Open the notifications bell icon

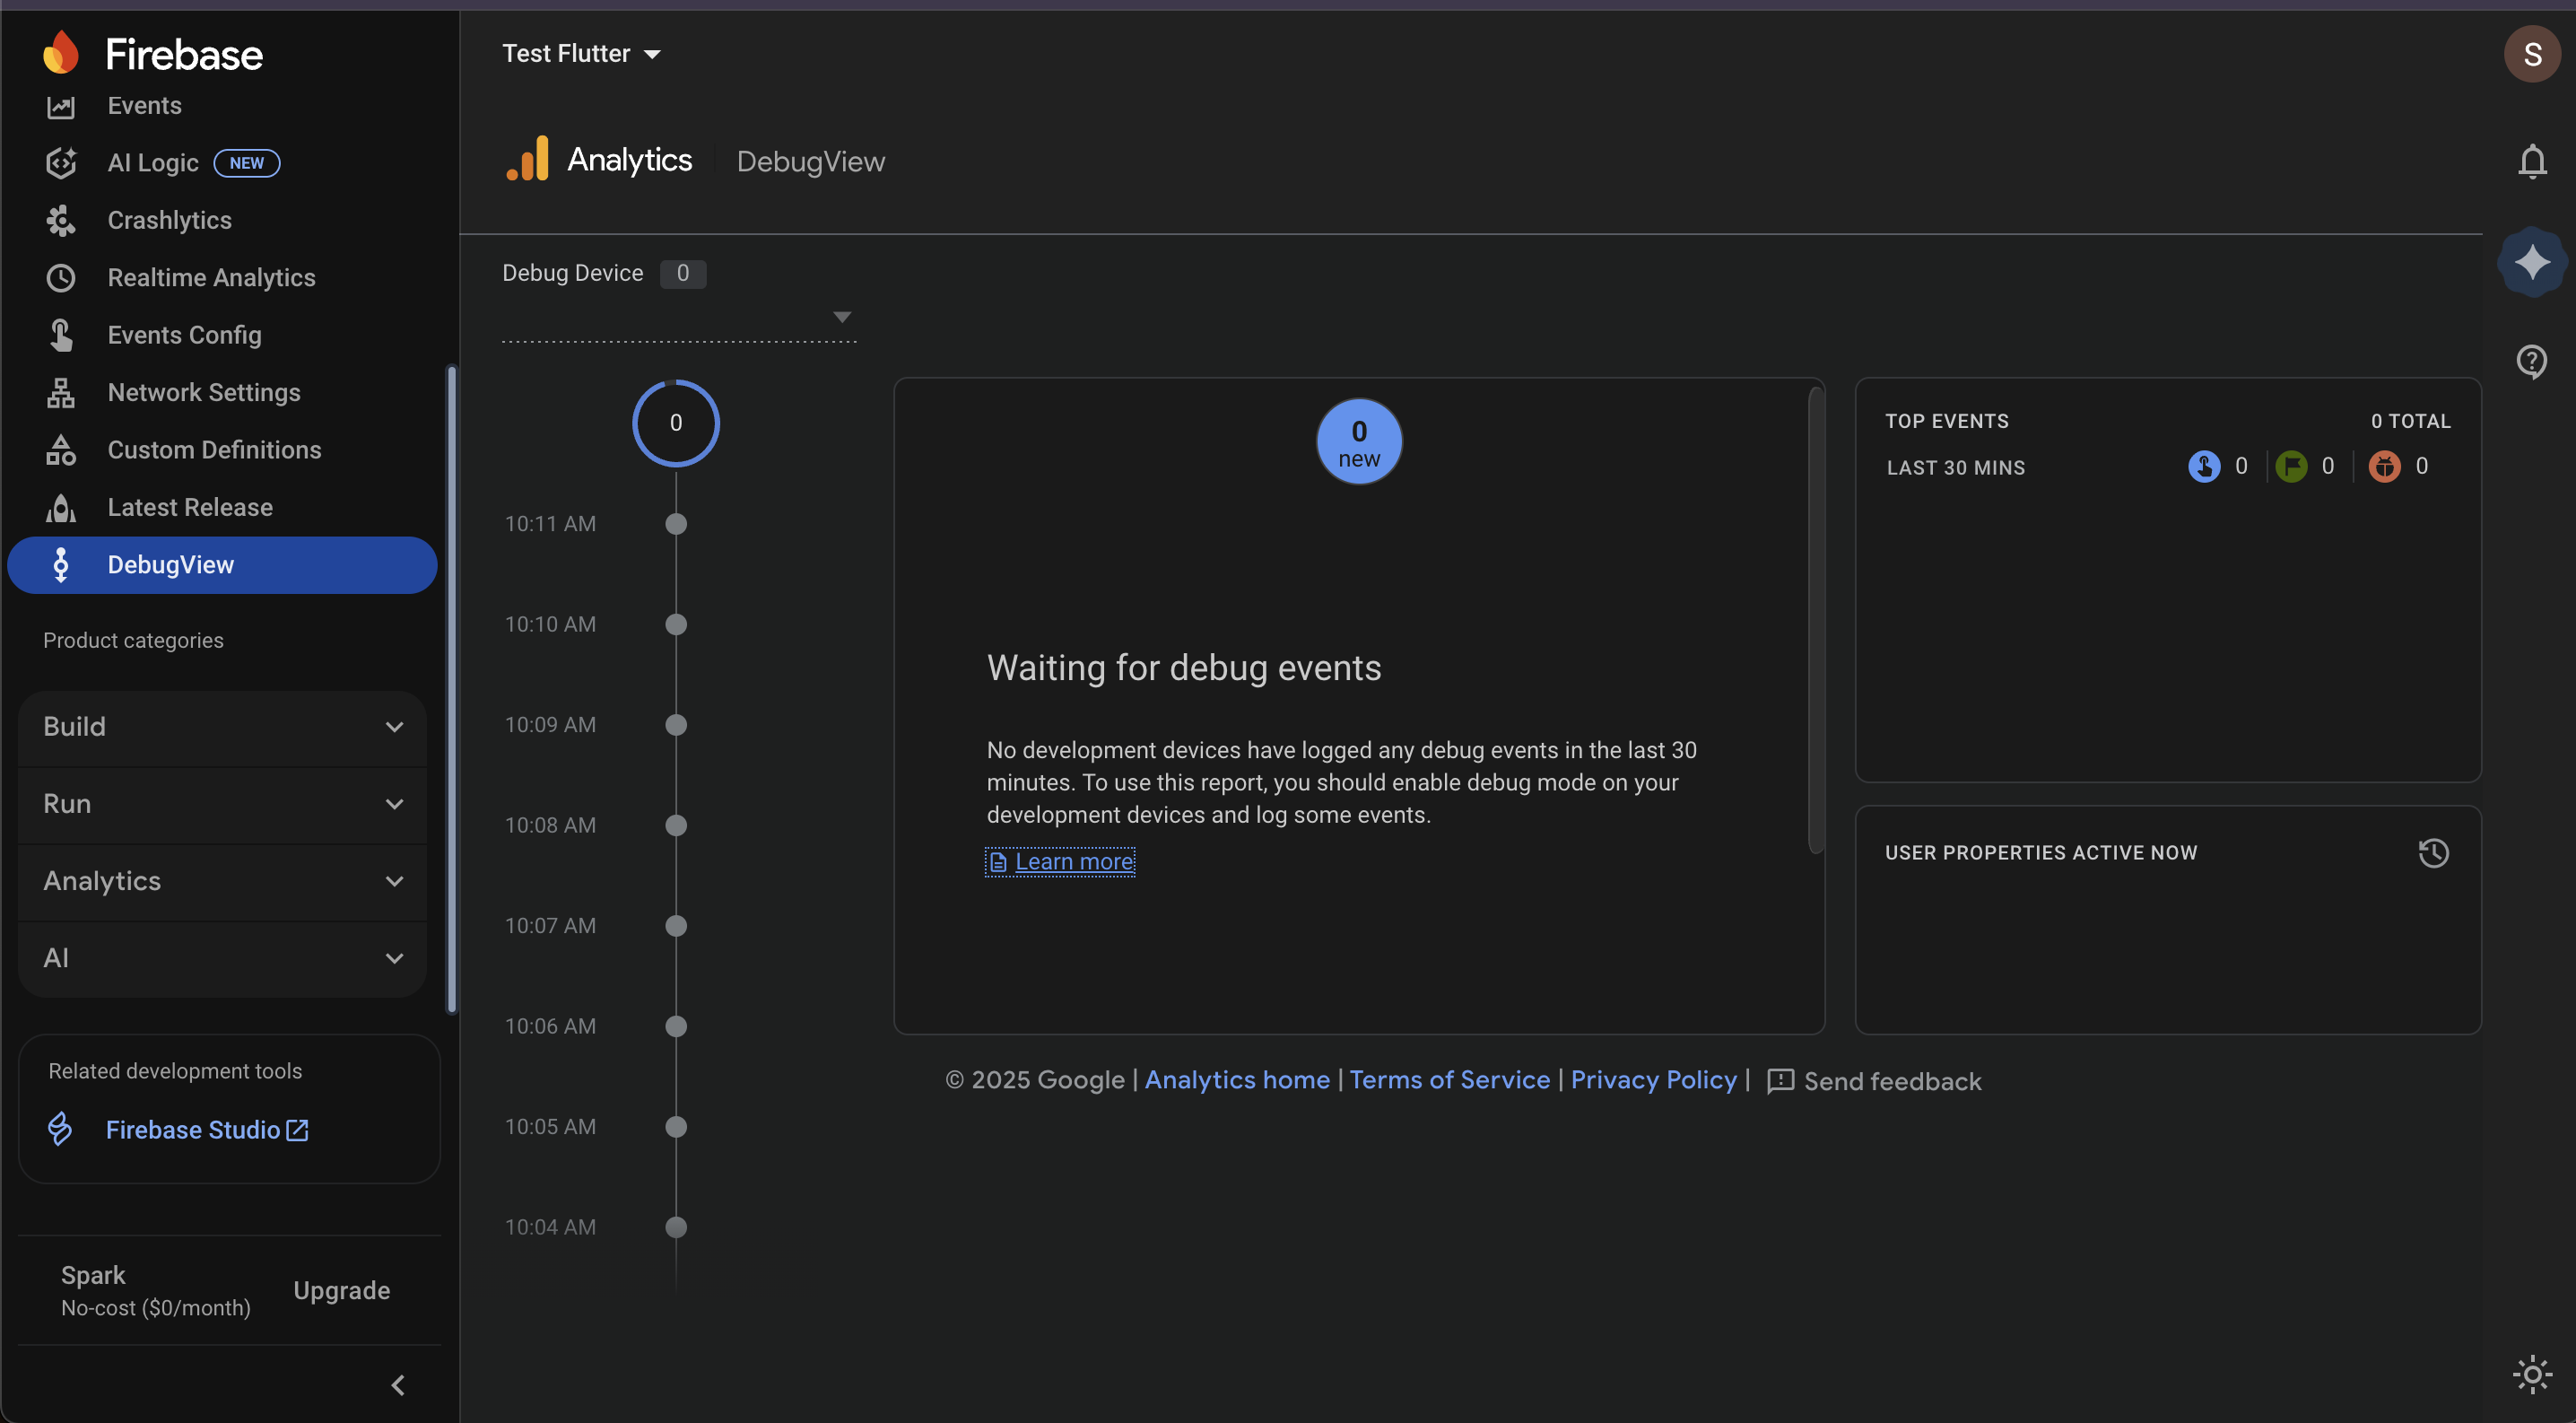coord(2531,161)
